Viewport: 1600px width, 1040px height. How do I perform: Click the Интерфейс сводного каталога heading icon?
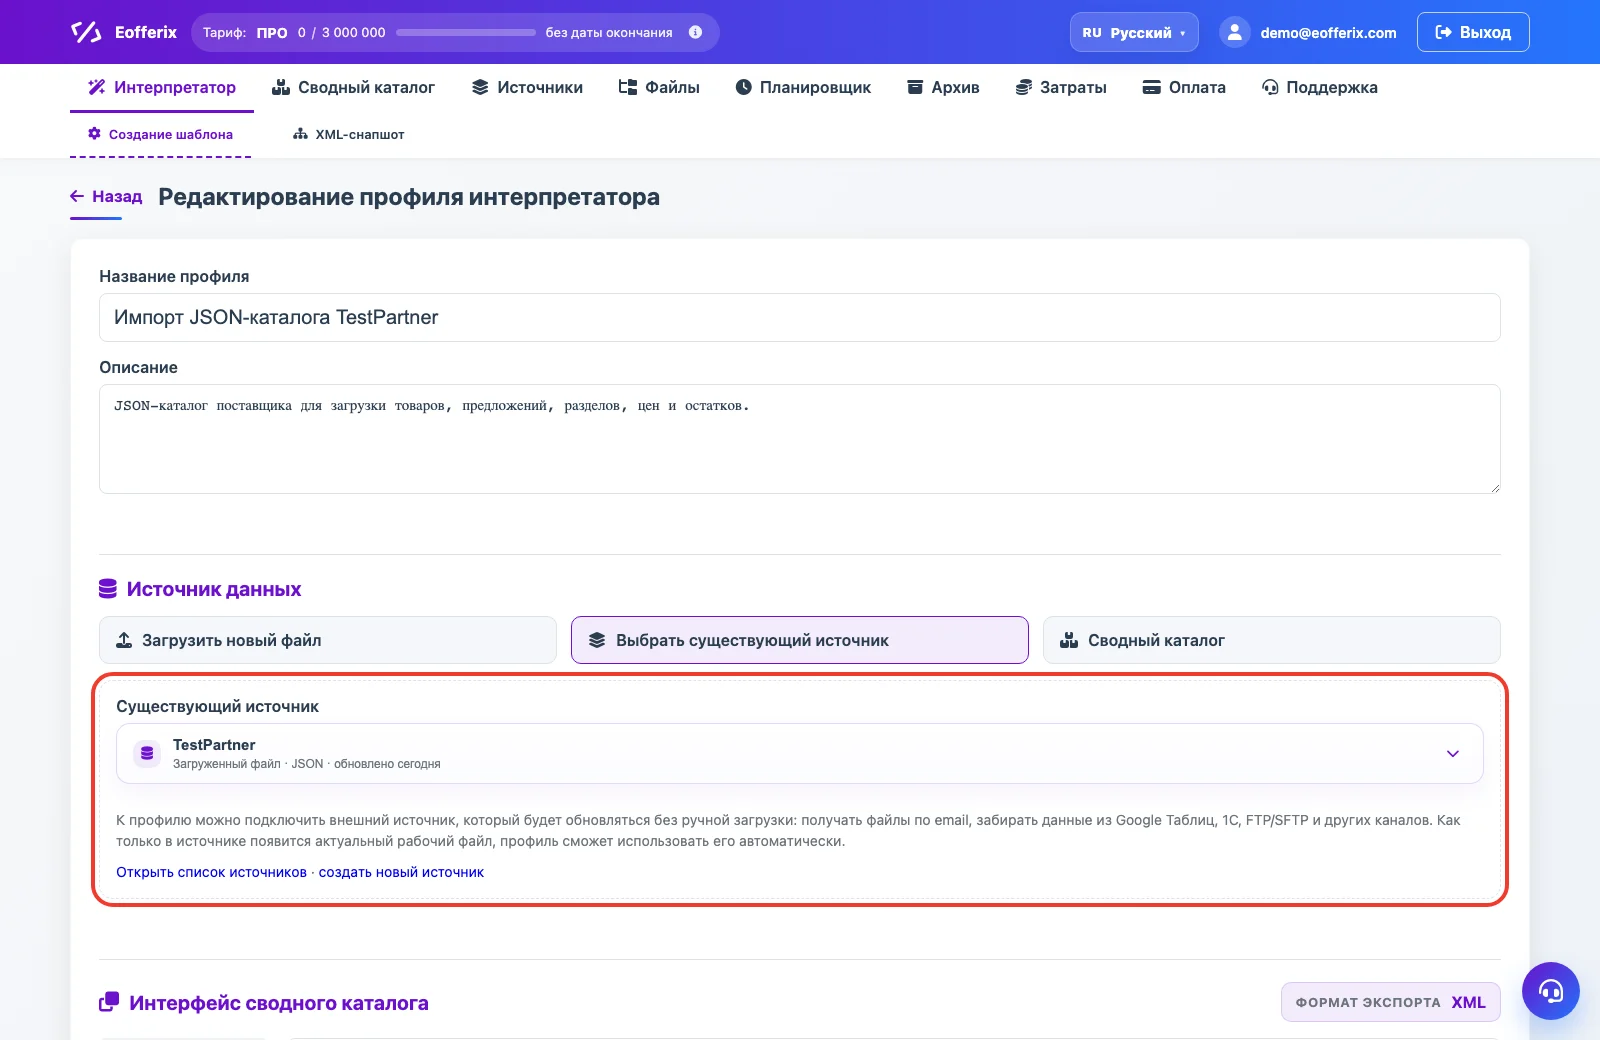[x=109, y=1002]
